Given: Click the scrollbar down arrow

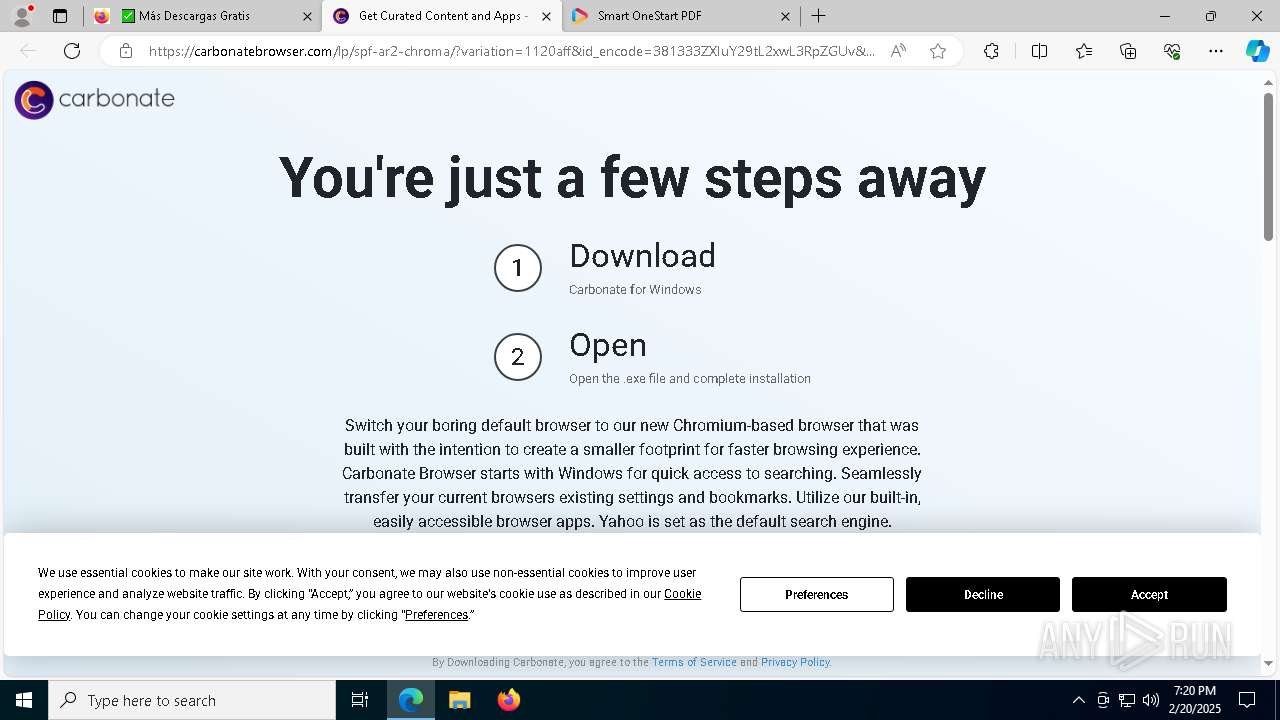Looking at the screenshot, I should [1268, 662].
